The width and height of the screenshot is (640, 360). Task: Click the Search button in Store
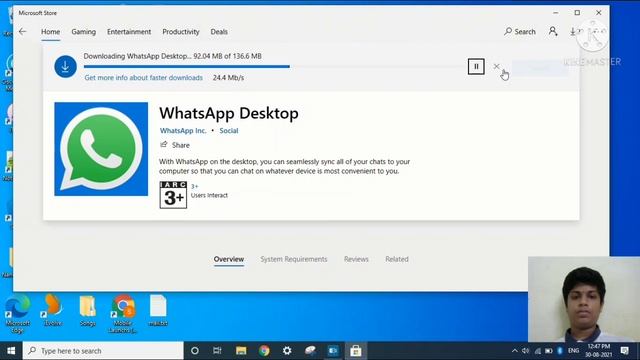(520, 31)
